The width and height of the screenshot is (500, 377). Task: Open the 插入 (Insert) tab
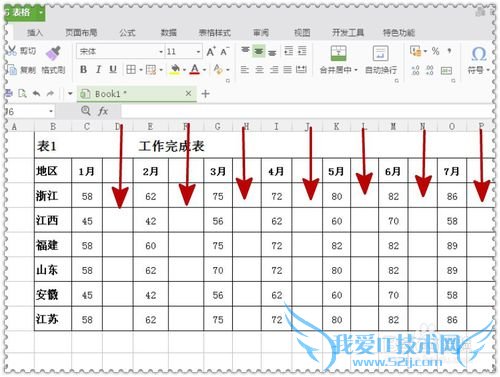pos(35,33)
